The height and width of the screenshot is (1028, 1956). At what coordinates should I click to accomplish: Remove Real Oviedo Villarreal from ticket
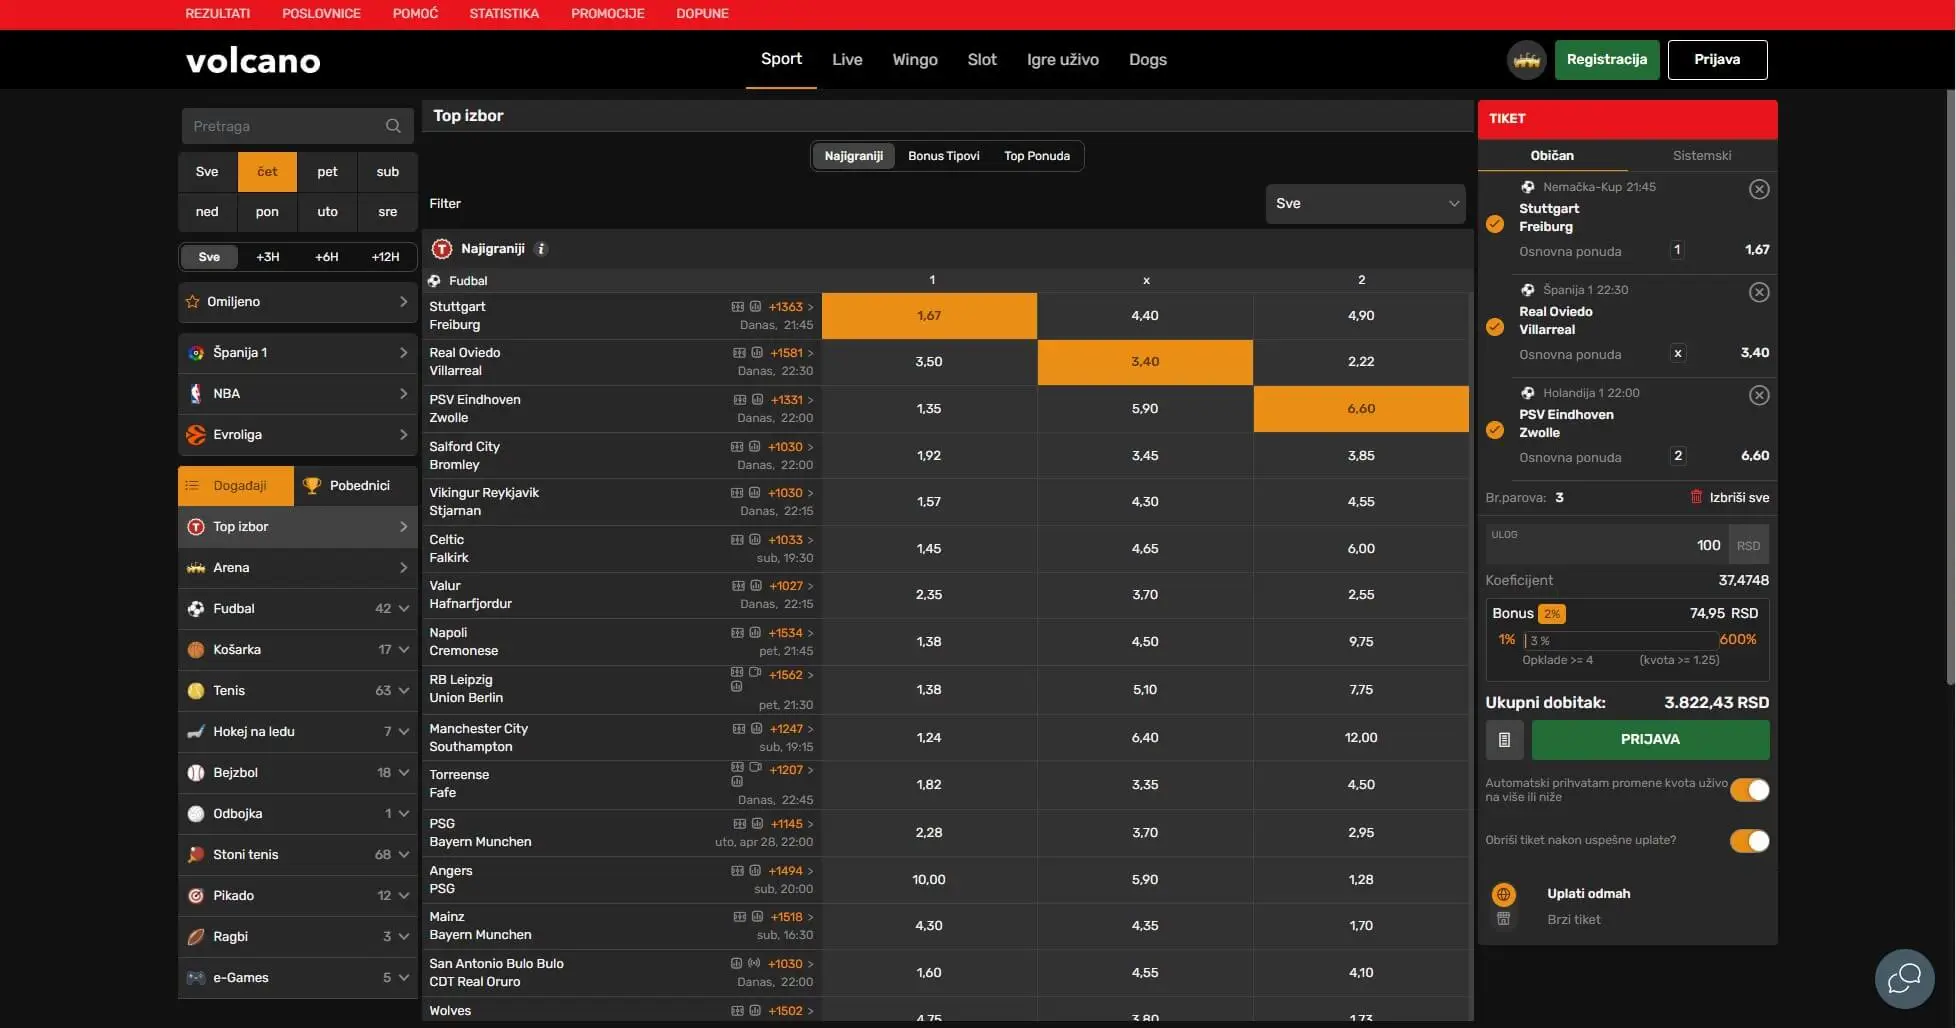pyautogui.click(x=1759, y=292)
